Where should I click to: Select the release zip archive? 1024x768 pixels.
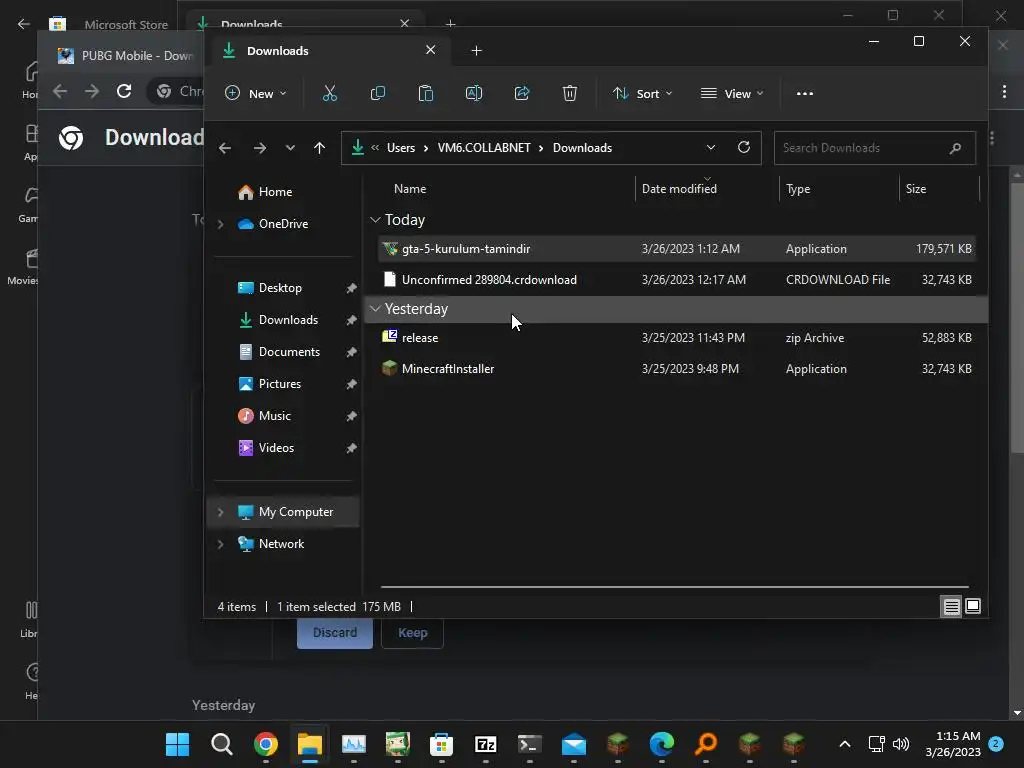pos(677,338)
